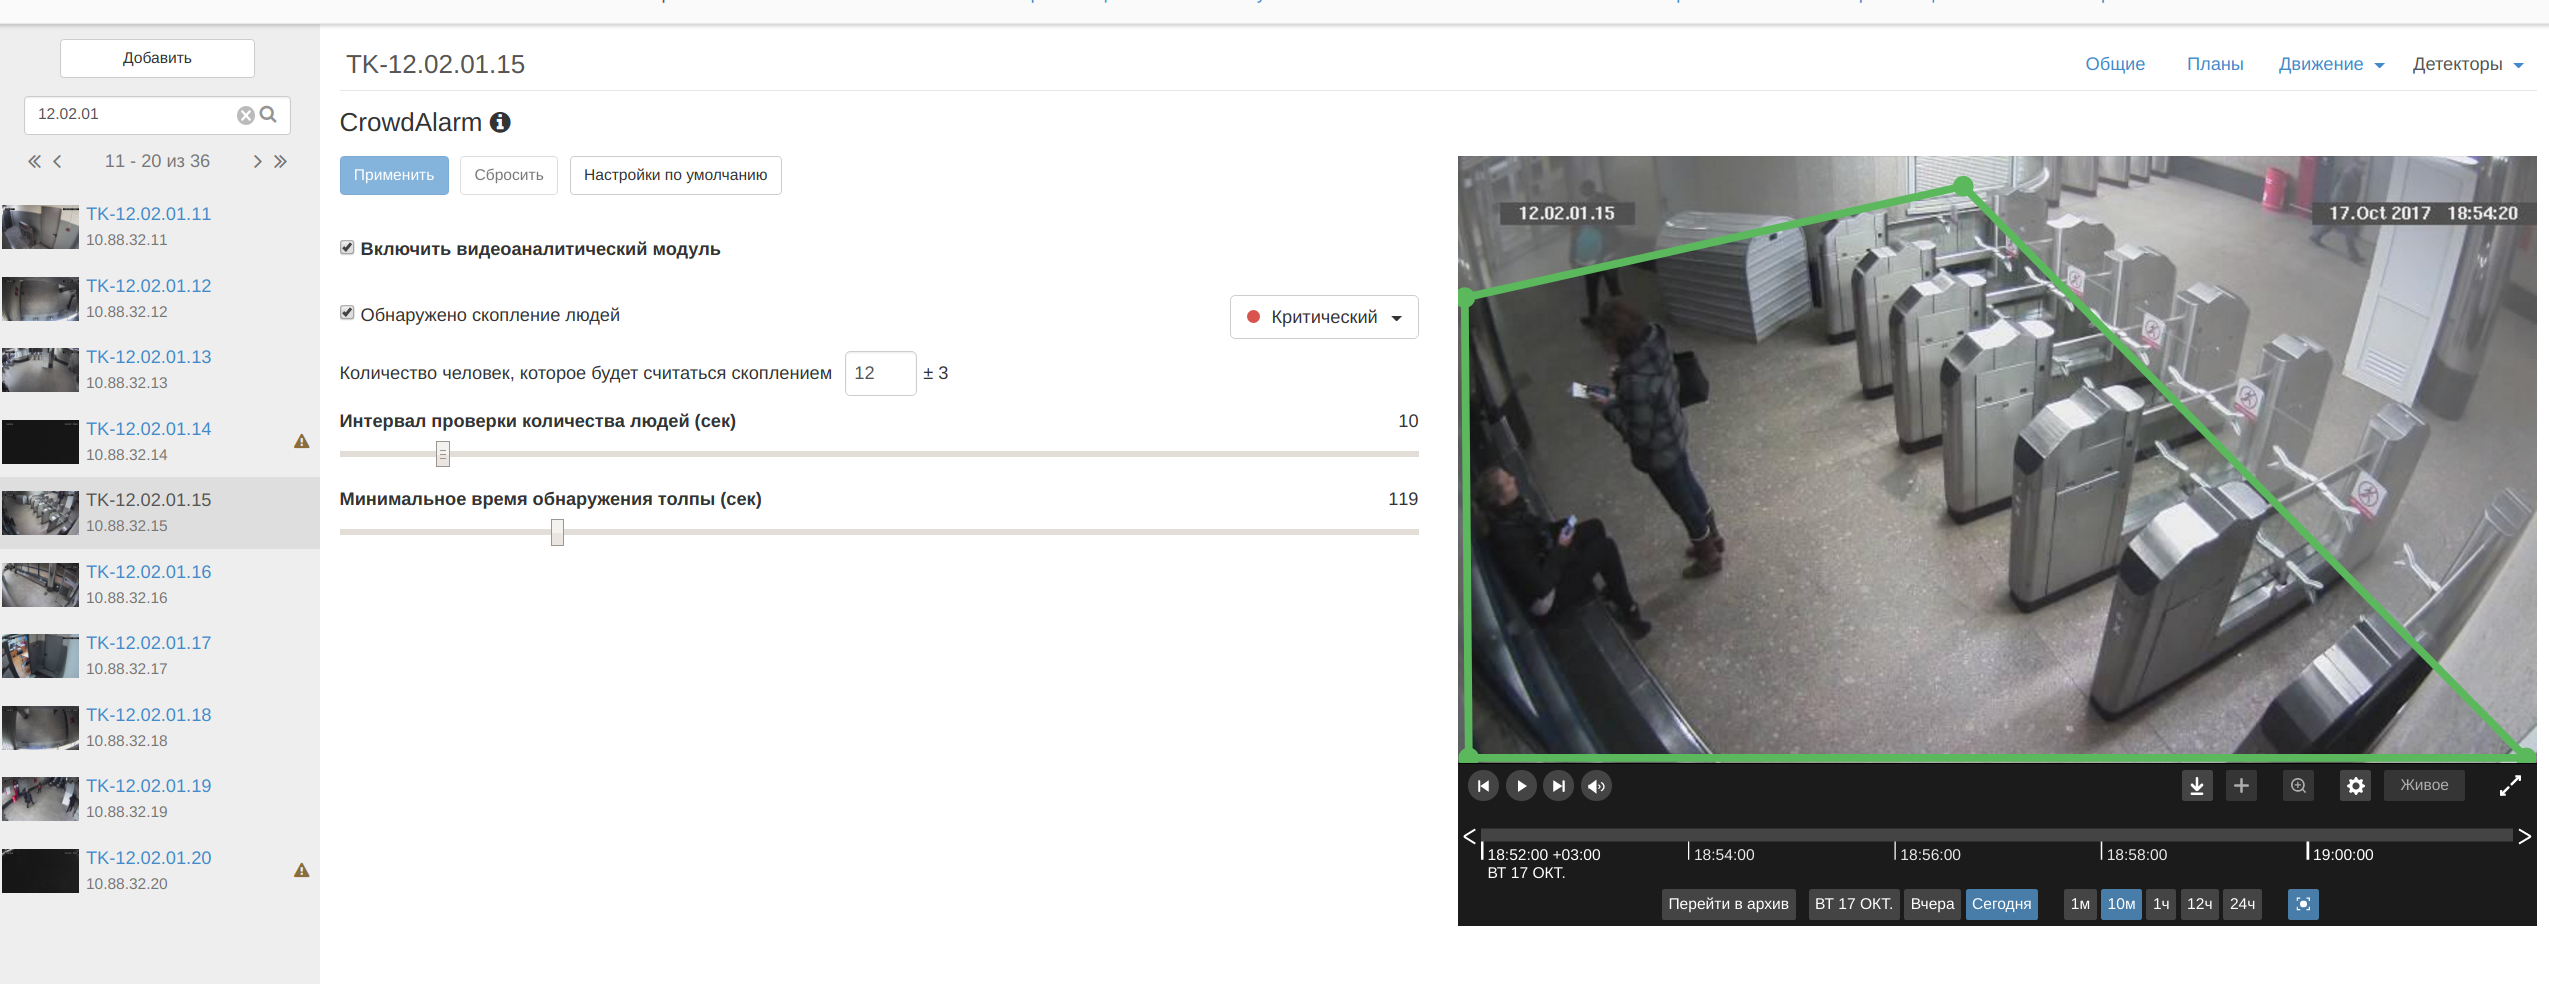The width and height of the screenshot is (2549, 984).
Task: Set timeline scale to 12ч
Action: coord(2199,904)
